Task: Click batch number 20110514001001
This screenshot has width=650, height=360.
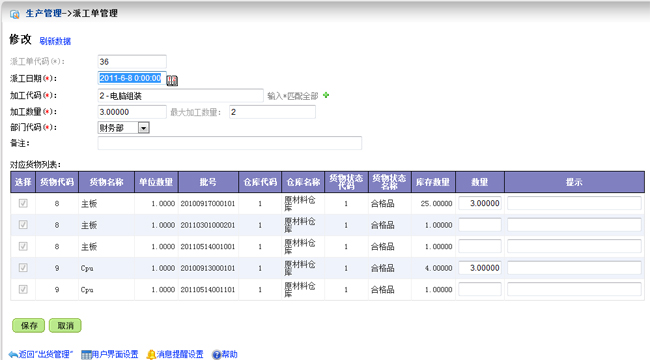Action: click(208, 247)
